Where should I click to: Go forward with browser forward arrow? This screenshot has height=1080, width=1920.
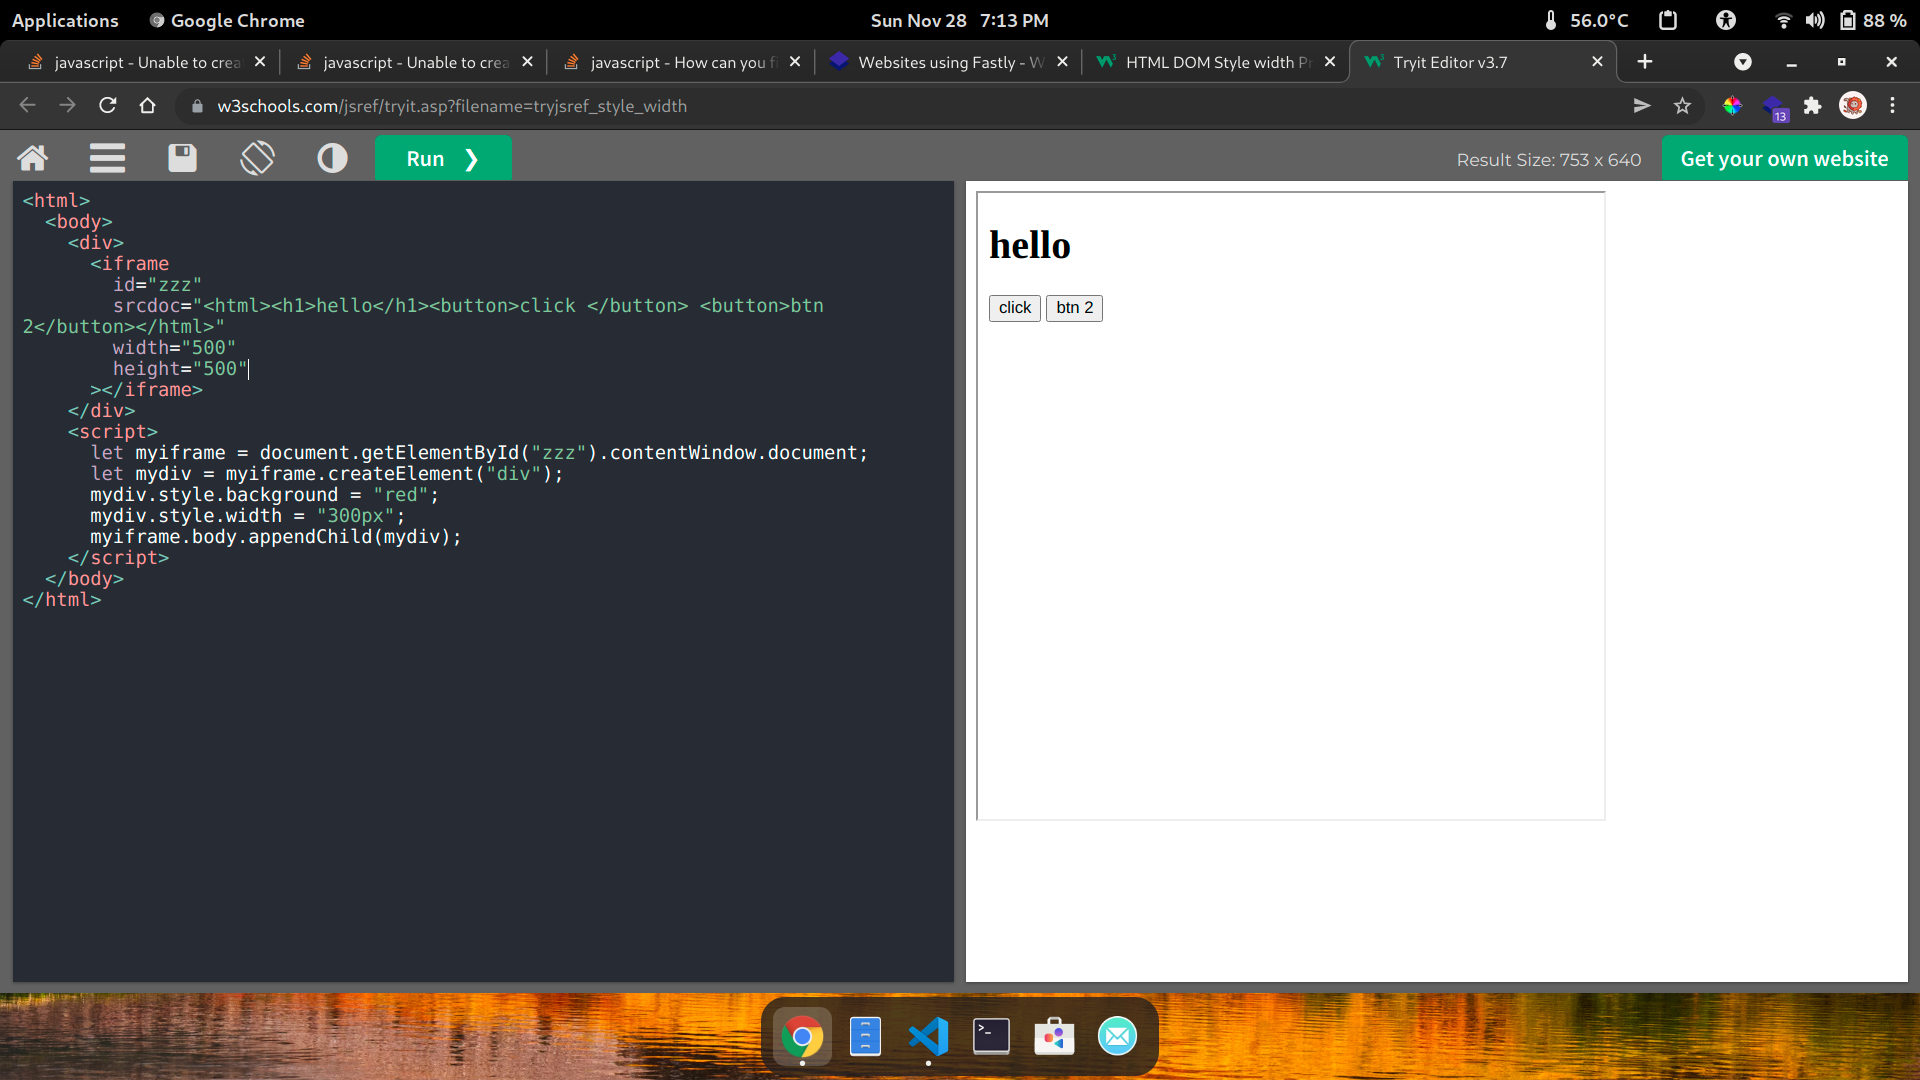tap(67, 106)
